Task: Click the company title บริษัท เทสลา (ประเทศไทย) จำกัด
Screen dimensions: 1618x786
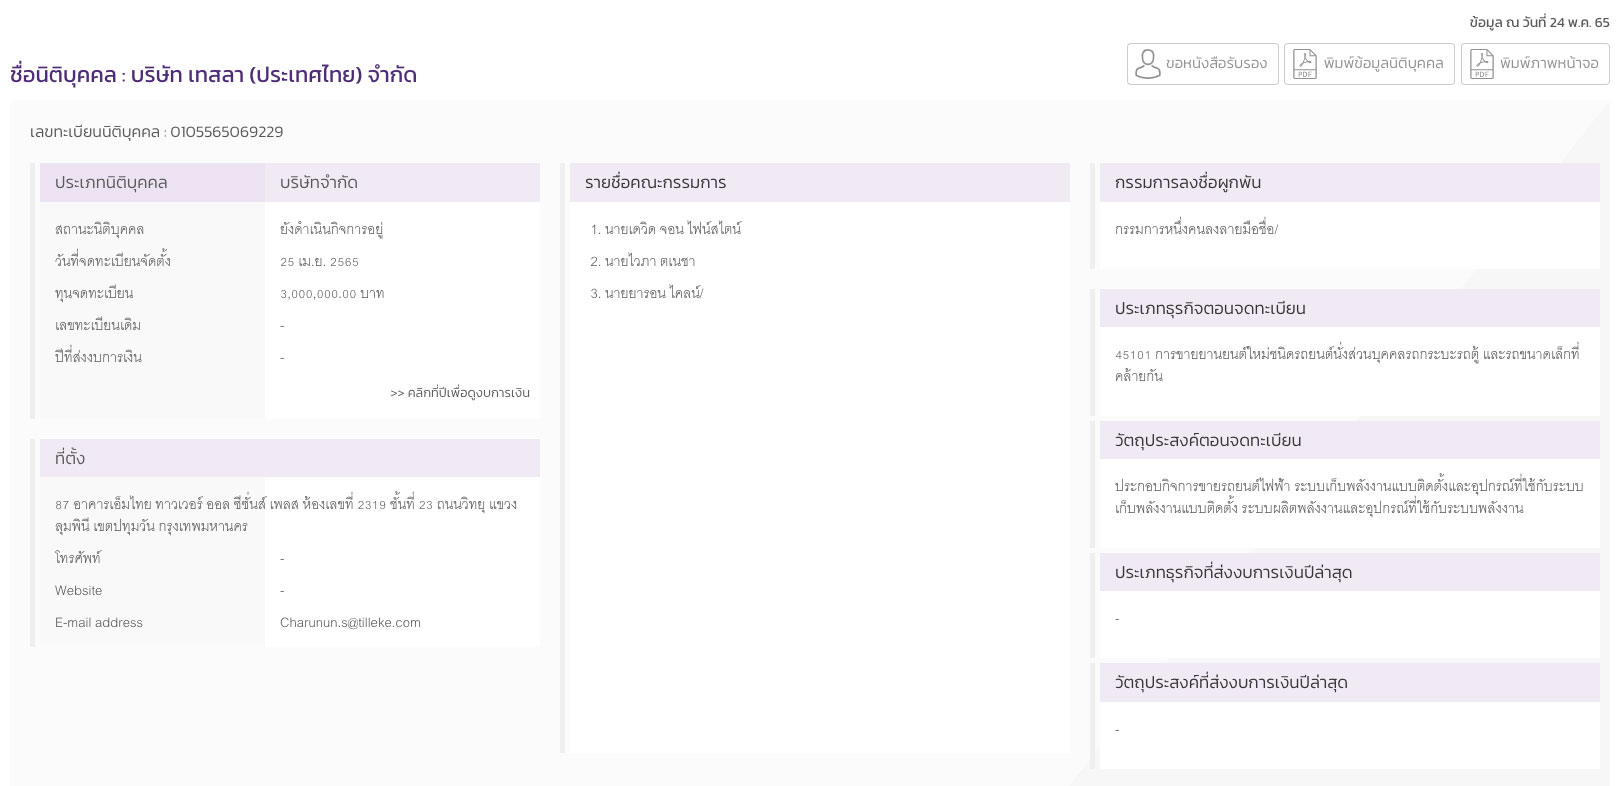Action: [x=274, y=75]
